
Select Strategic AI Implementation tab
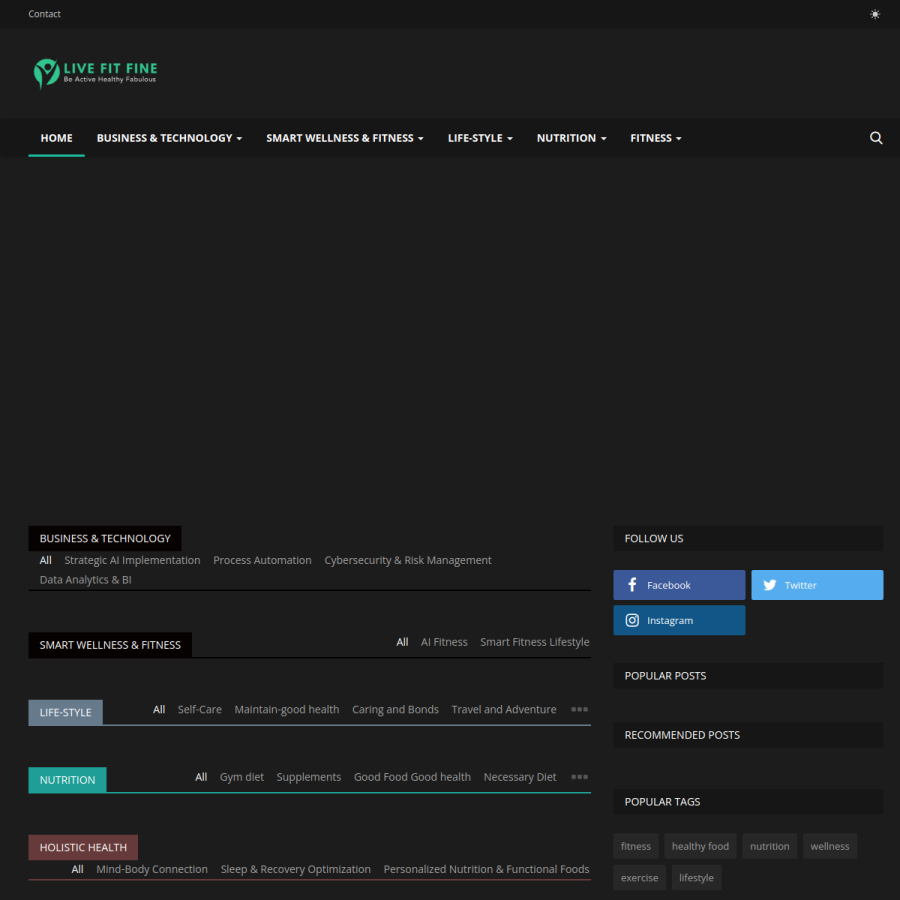pos(132,560)
